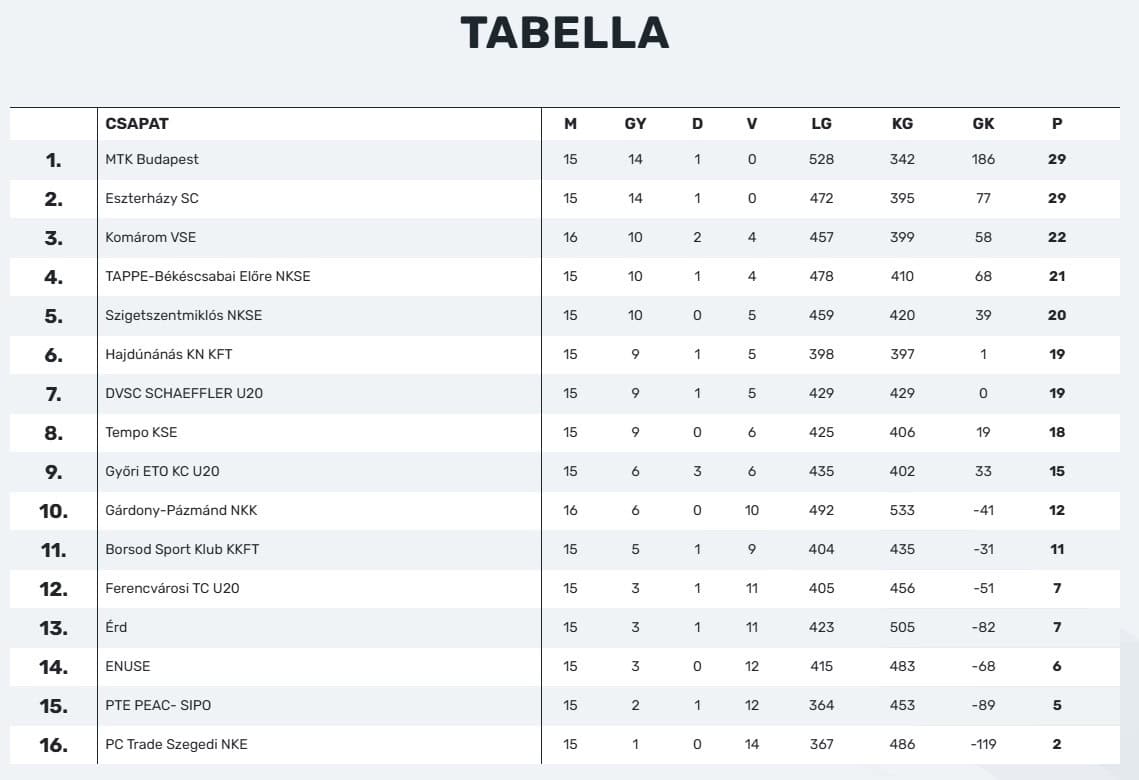This screenshot has width=1139, height=780.
Task: Open the Eszterházy SC team link
Action: click(152, 198)
